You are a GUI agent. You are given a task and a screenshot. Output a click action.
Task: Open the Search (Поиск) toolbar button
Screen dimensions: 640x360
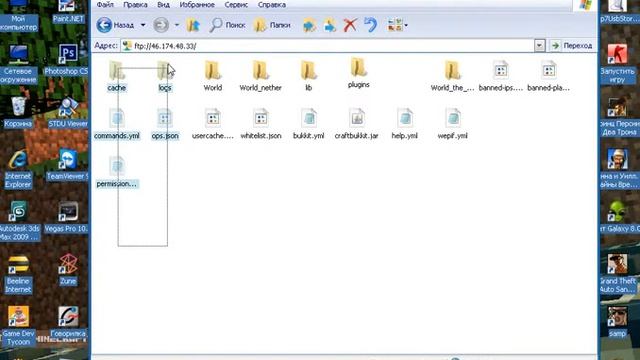(x=227, y=25)
